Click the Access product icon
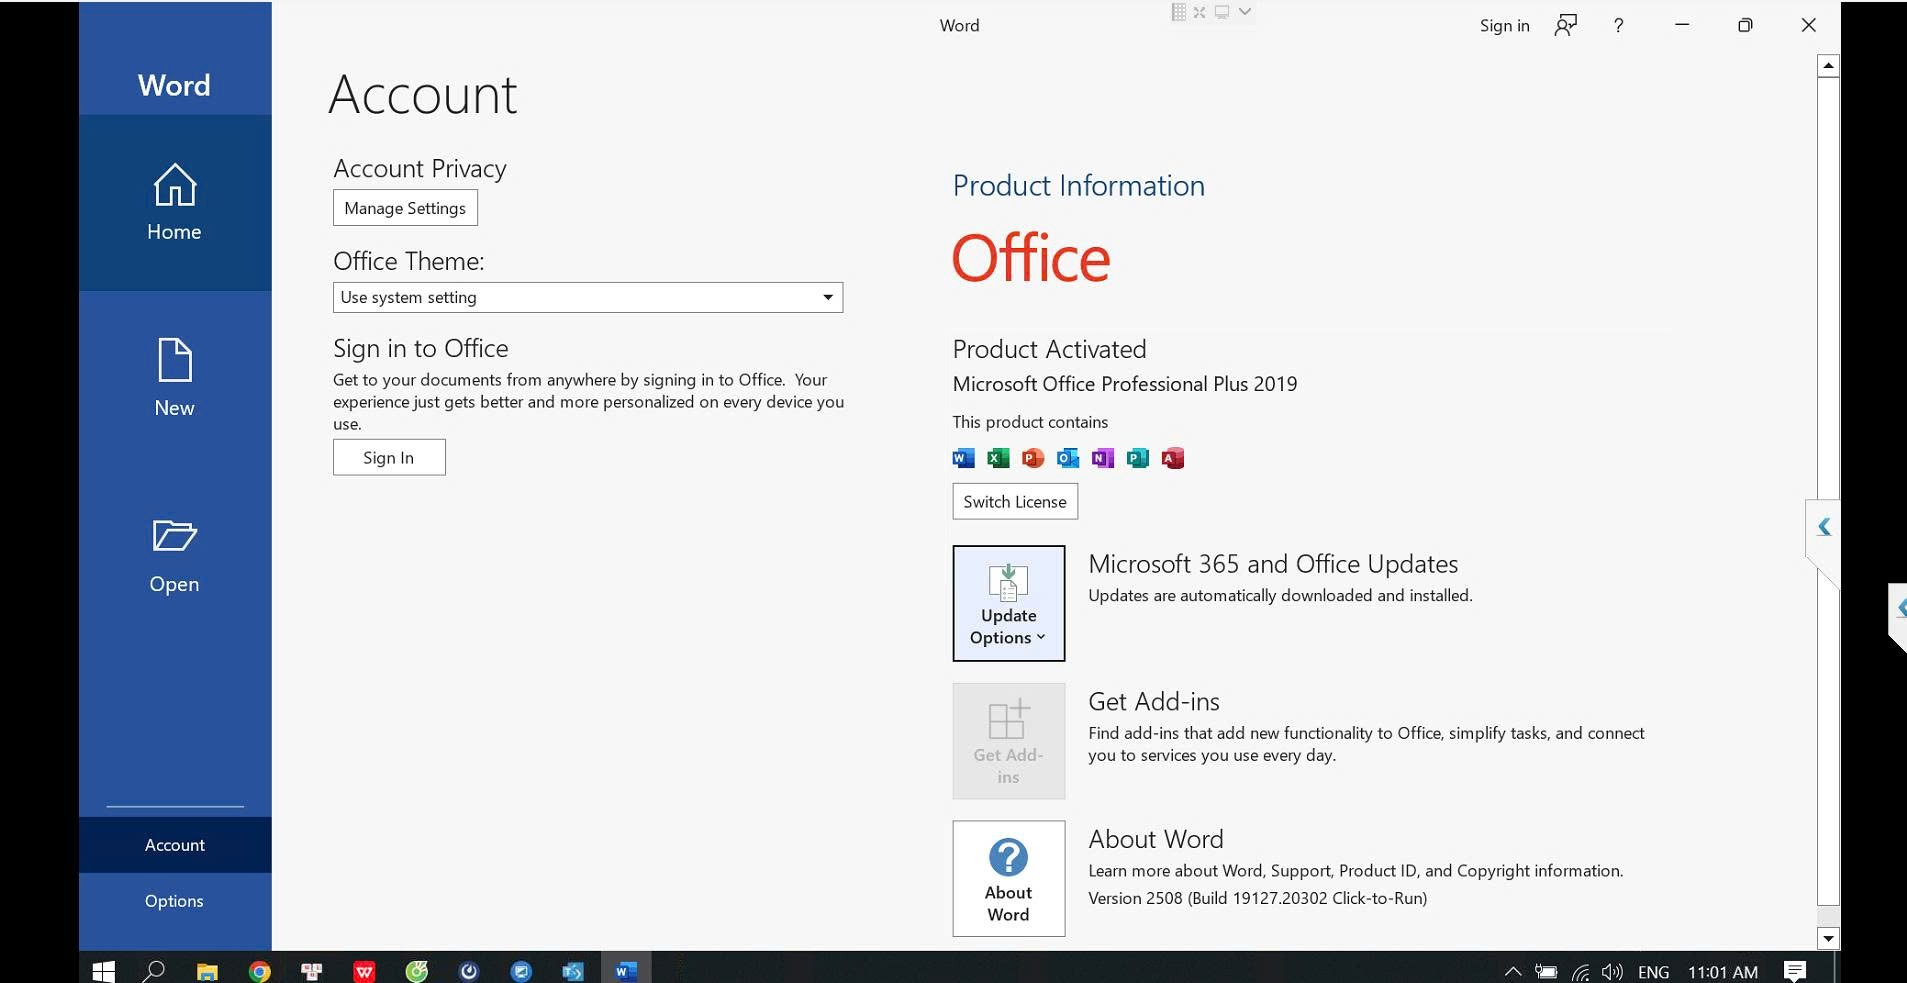 pyautogui.click(x=1173, y=458)
